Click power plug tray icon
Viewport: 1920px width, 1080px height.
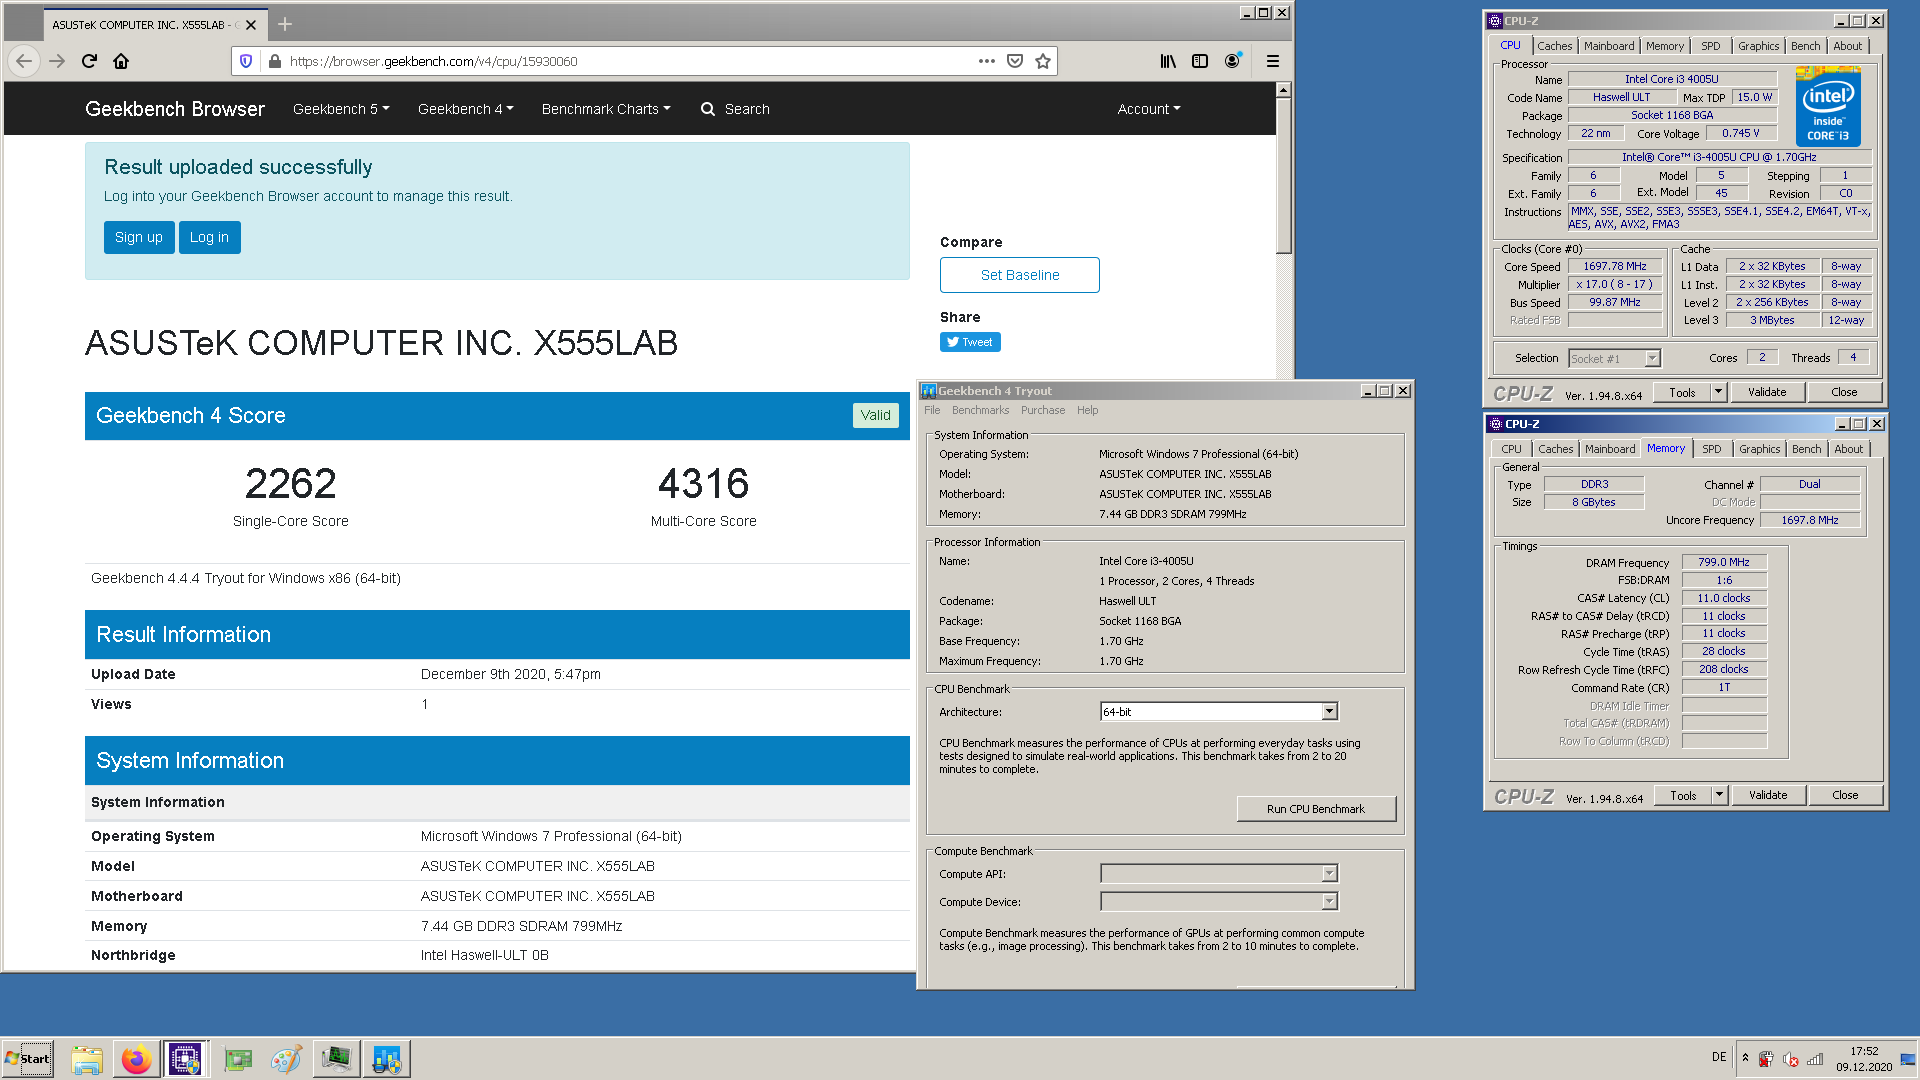(x=1766, y=1059)
